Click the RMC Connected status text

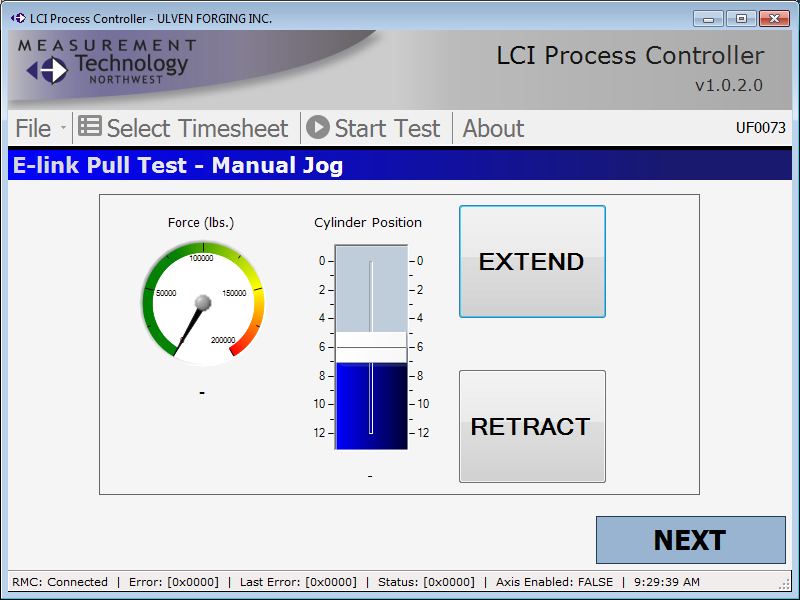coord(60,582)
